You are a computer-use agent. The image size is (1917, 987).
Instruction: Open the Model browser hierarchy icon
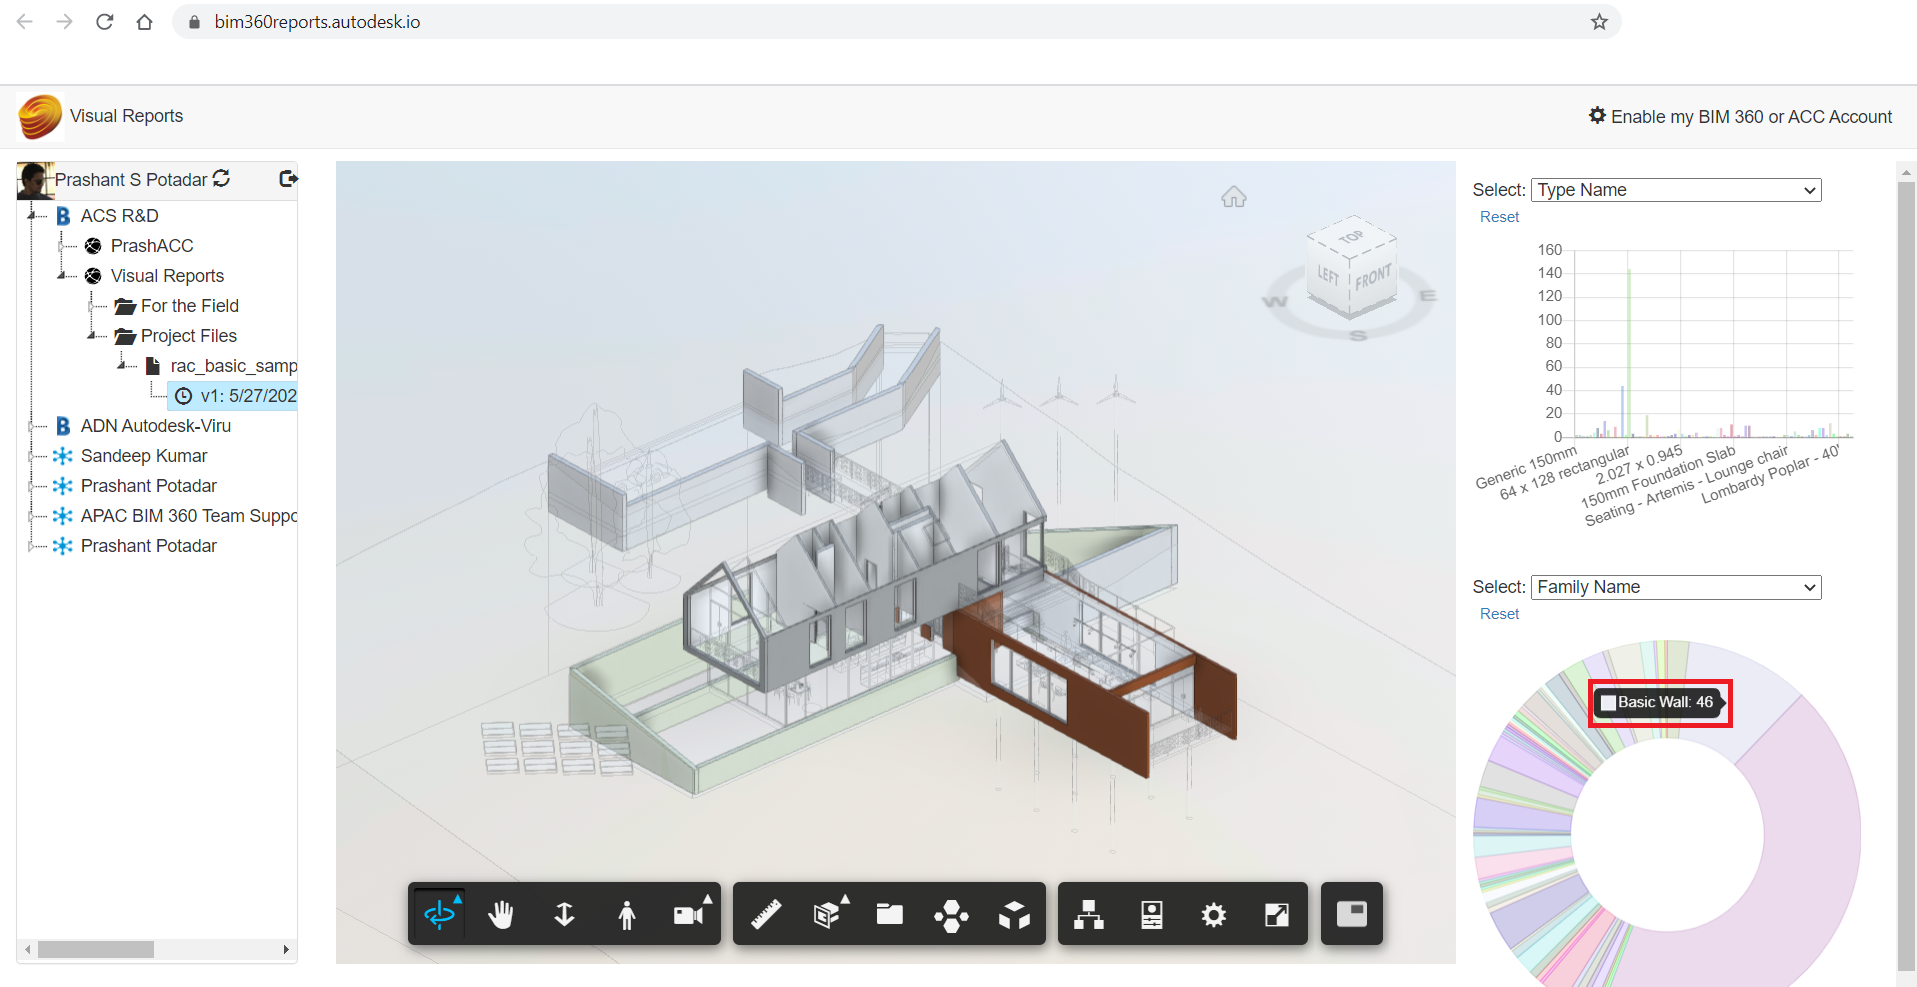[1089, 914]
